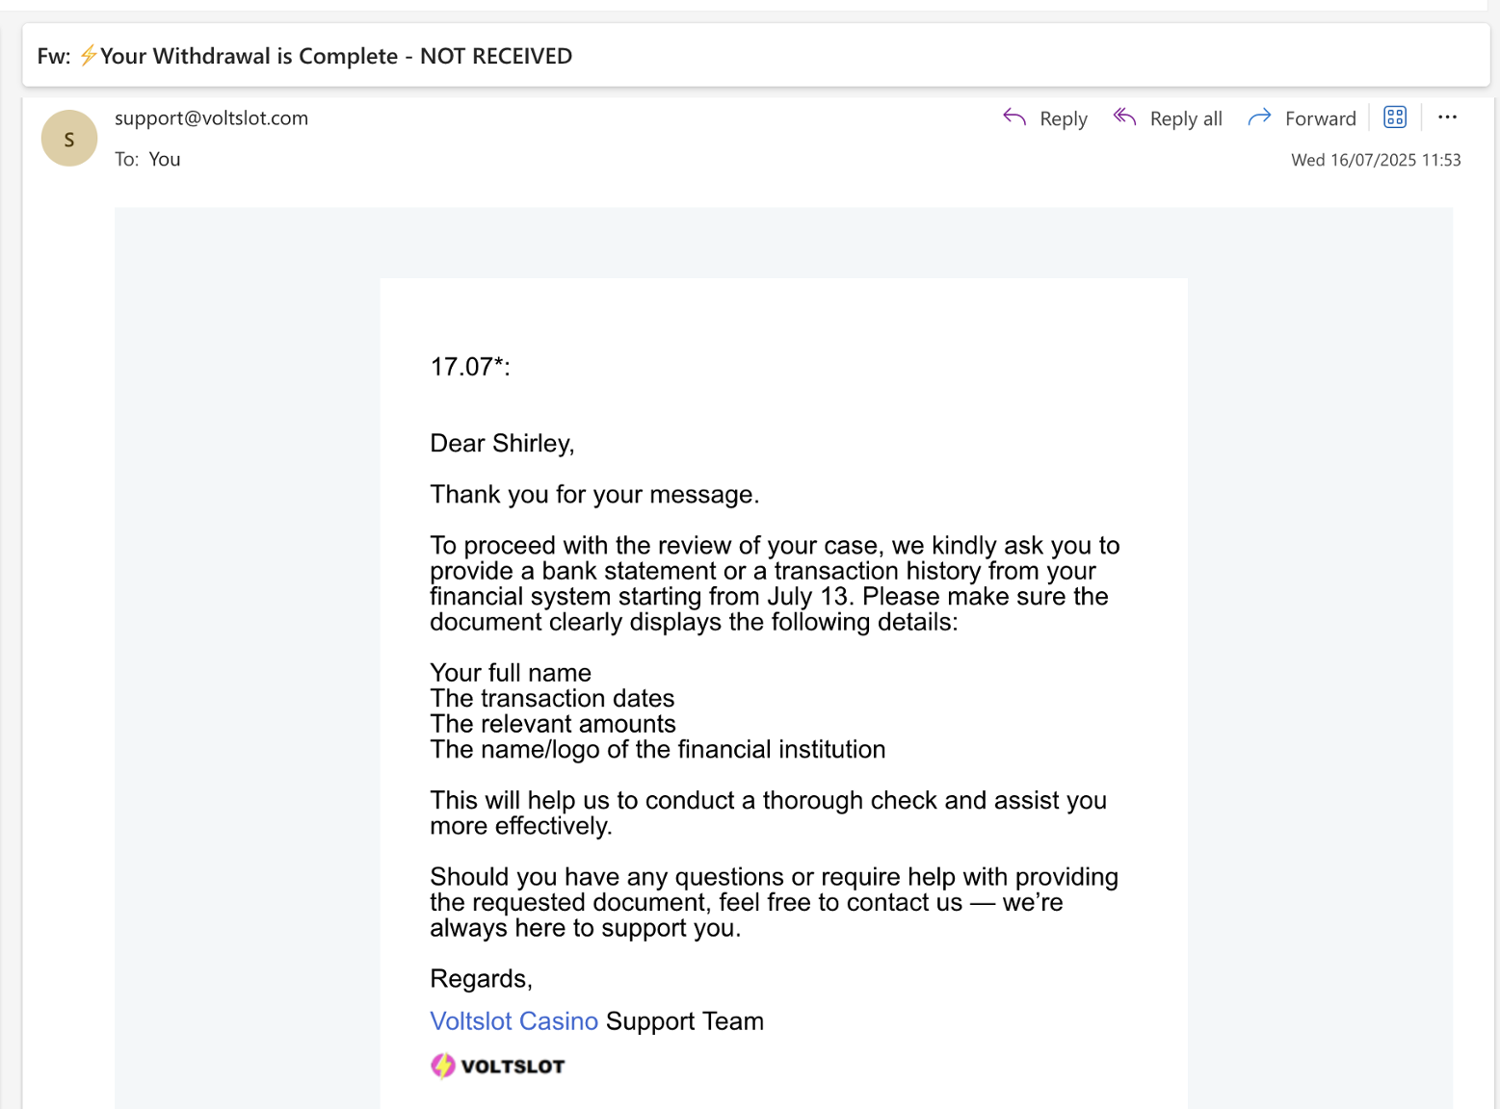Click the email subject title

point(335,56)
